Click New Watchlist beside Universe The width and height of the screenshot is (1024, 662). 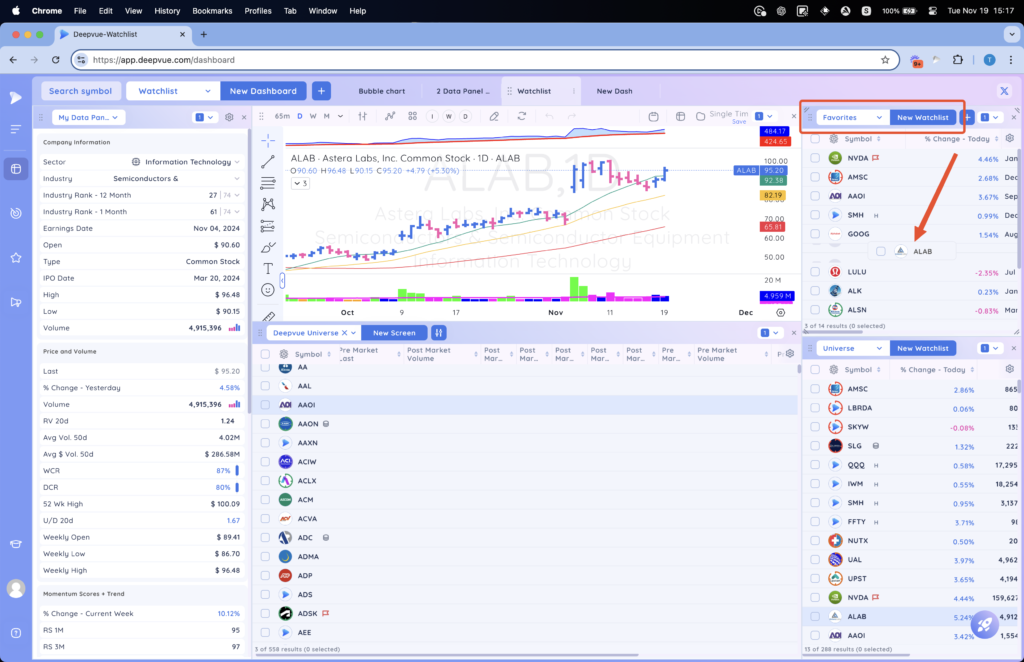pos(922,349)
